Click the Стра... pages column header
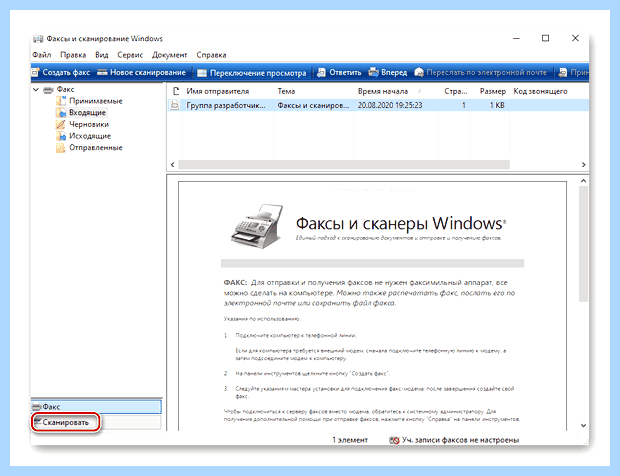This screenshot has height=476, width=620. [x=454, y=91]
